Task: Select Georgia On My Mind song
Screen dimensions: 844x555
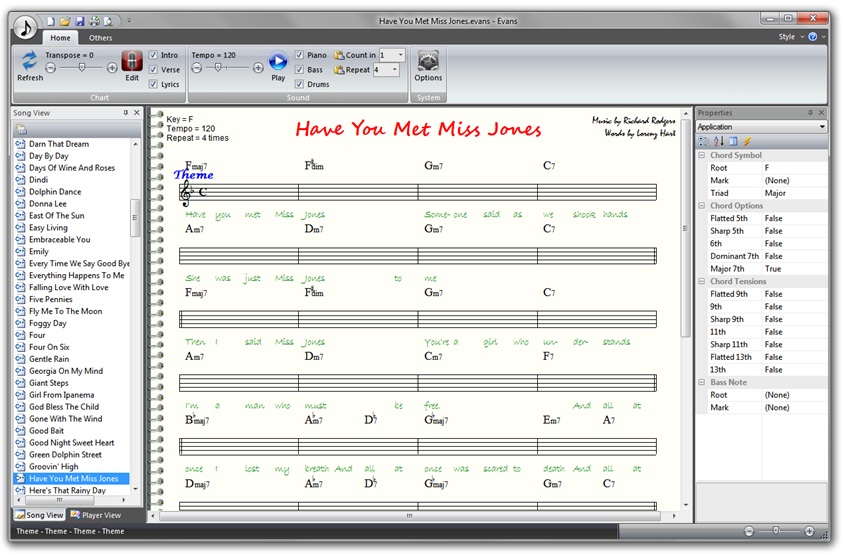Action: coord(66,371)
